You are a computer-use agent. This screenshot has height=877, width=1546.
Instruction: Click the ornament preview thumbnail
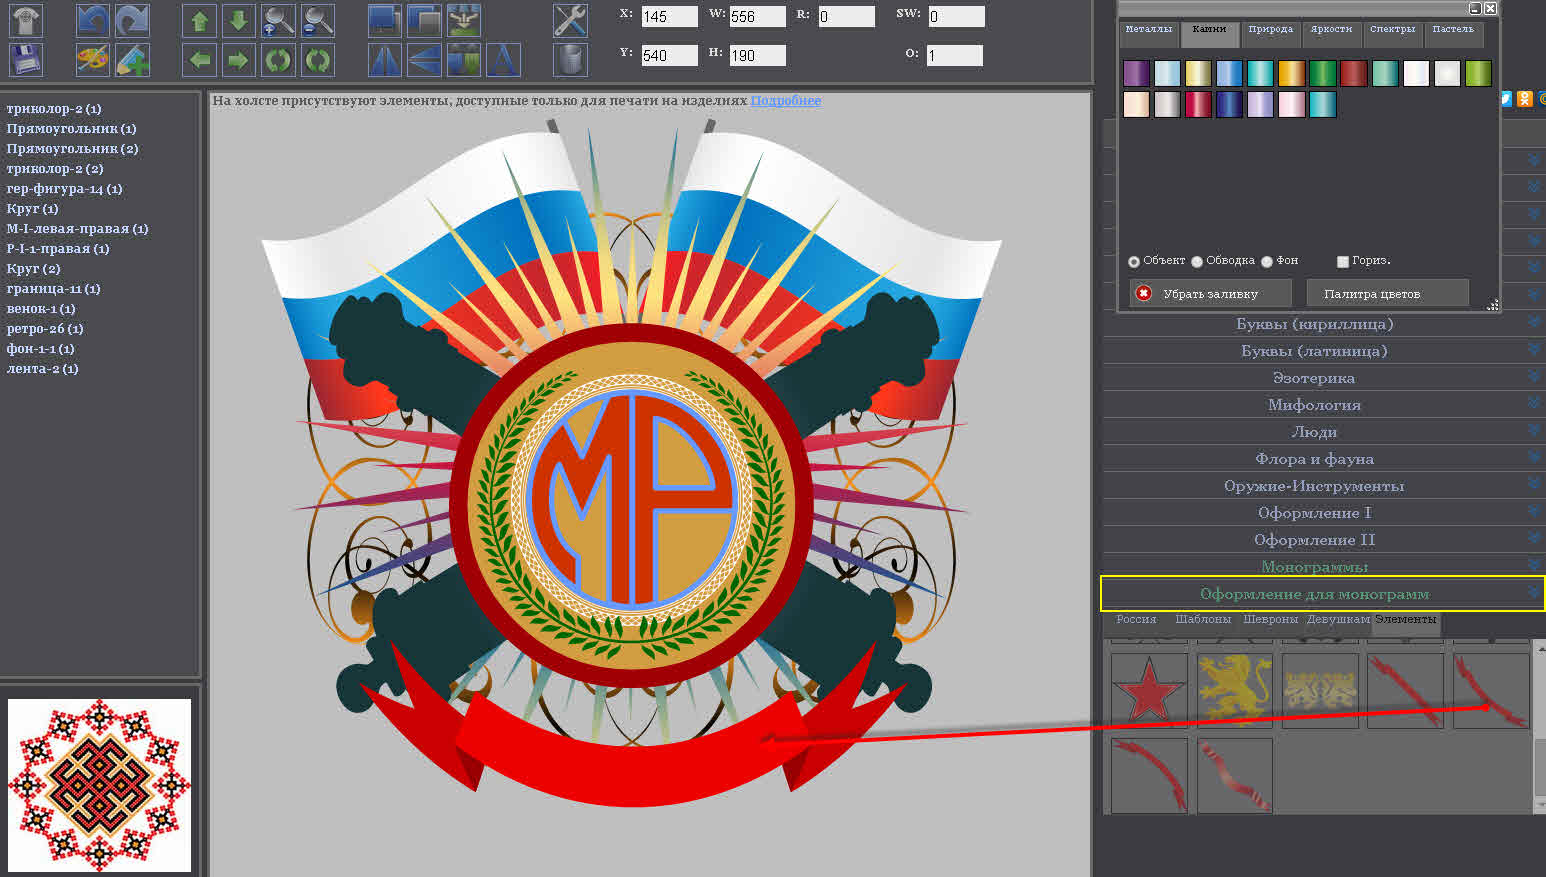point(99,785)
